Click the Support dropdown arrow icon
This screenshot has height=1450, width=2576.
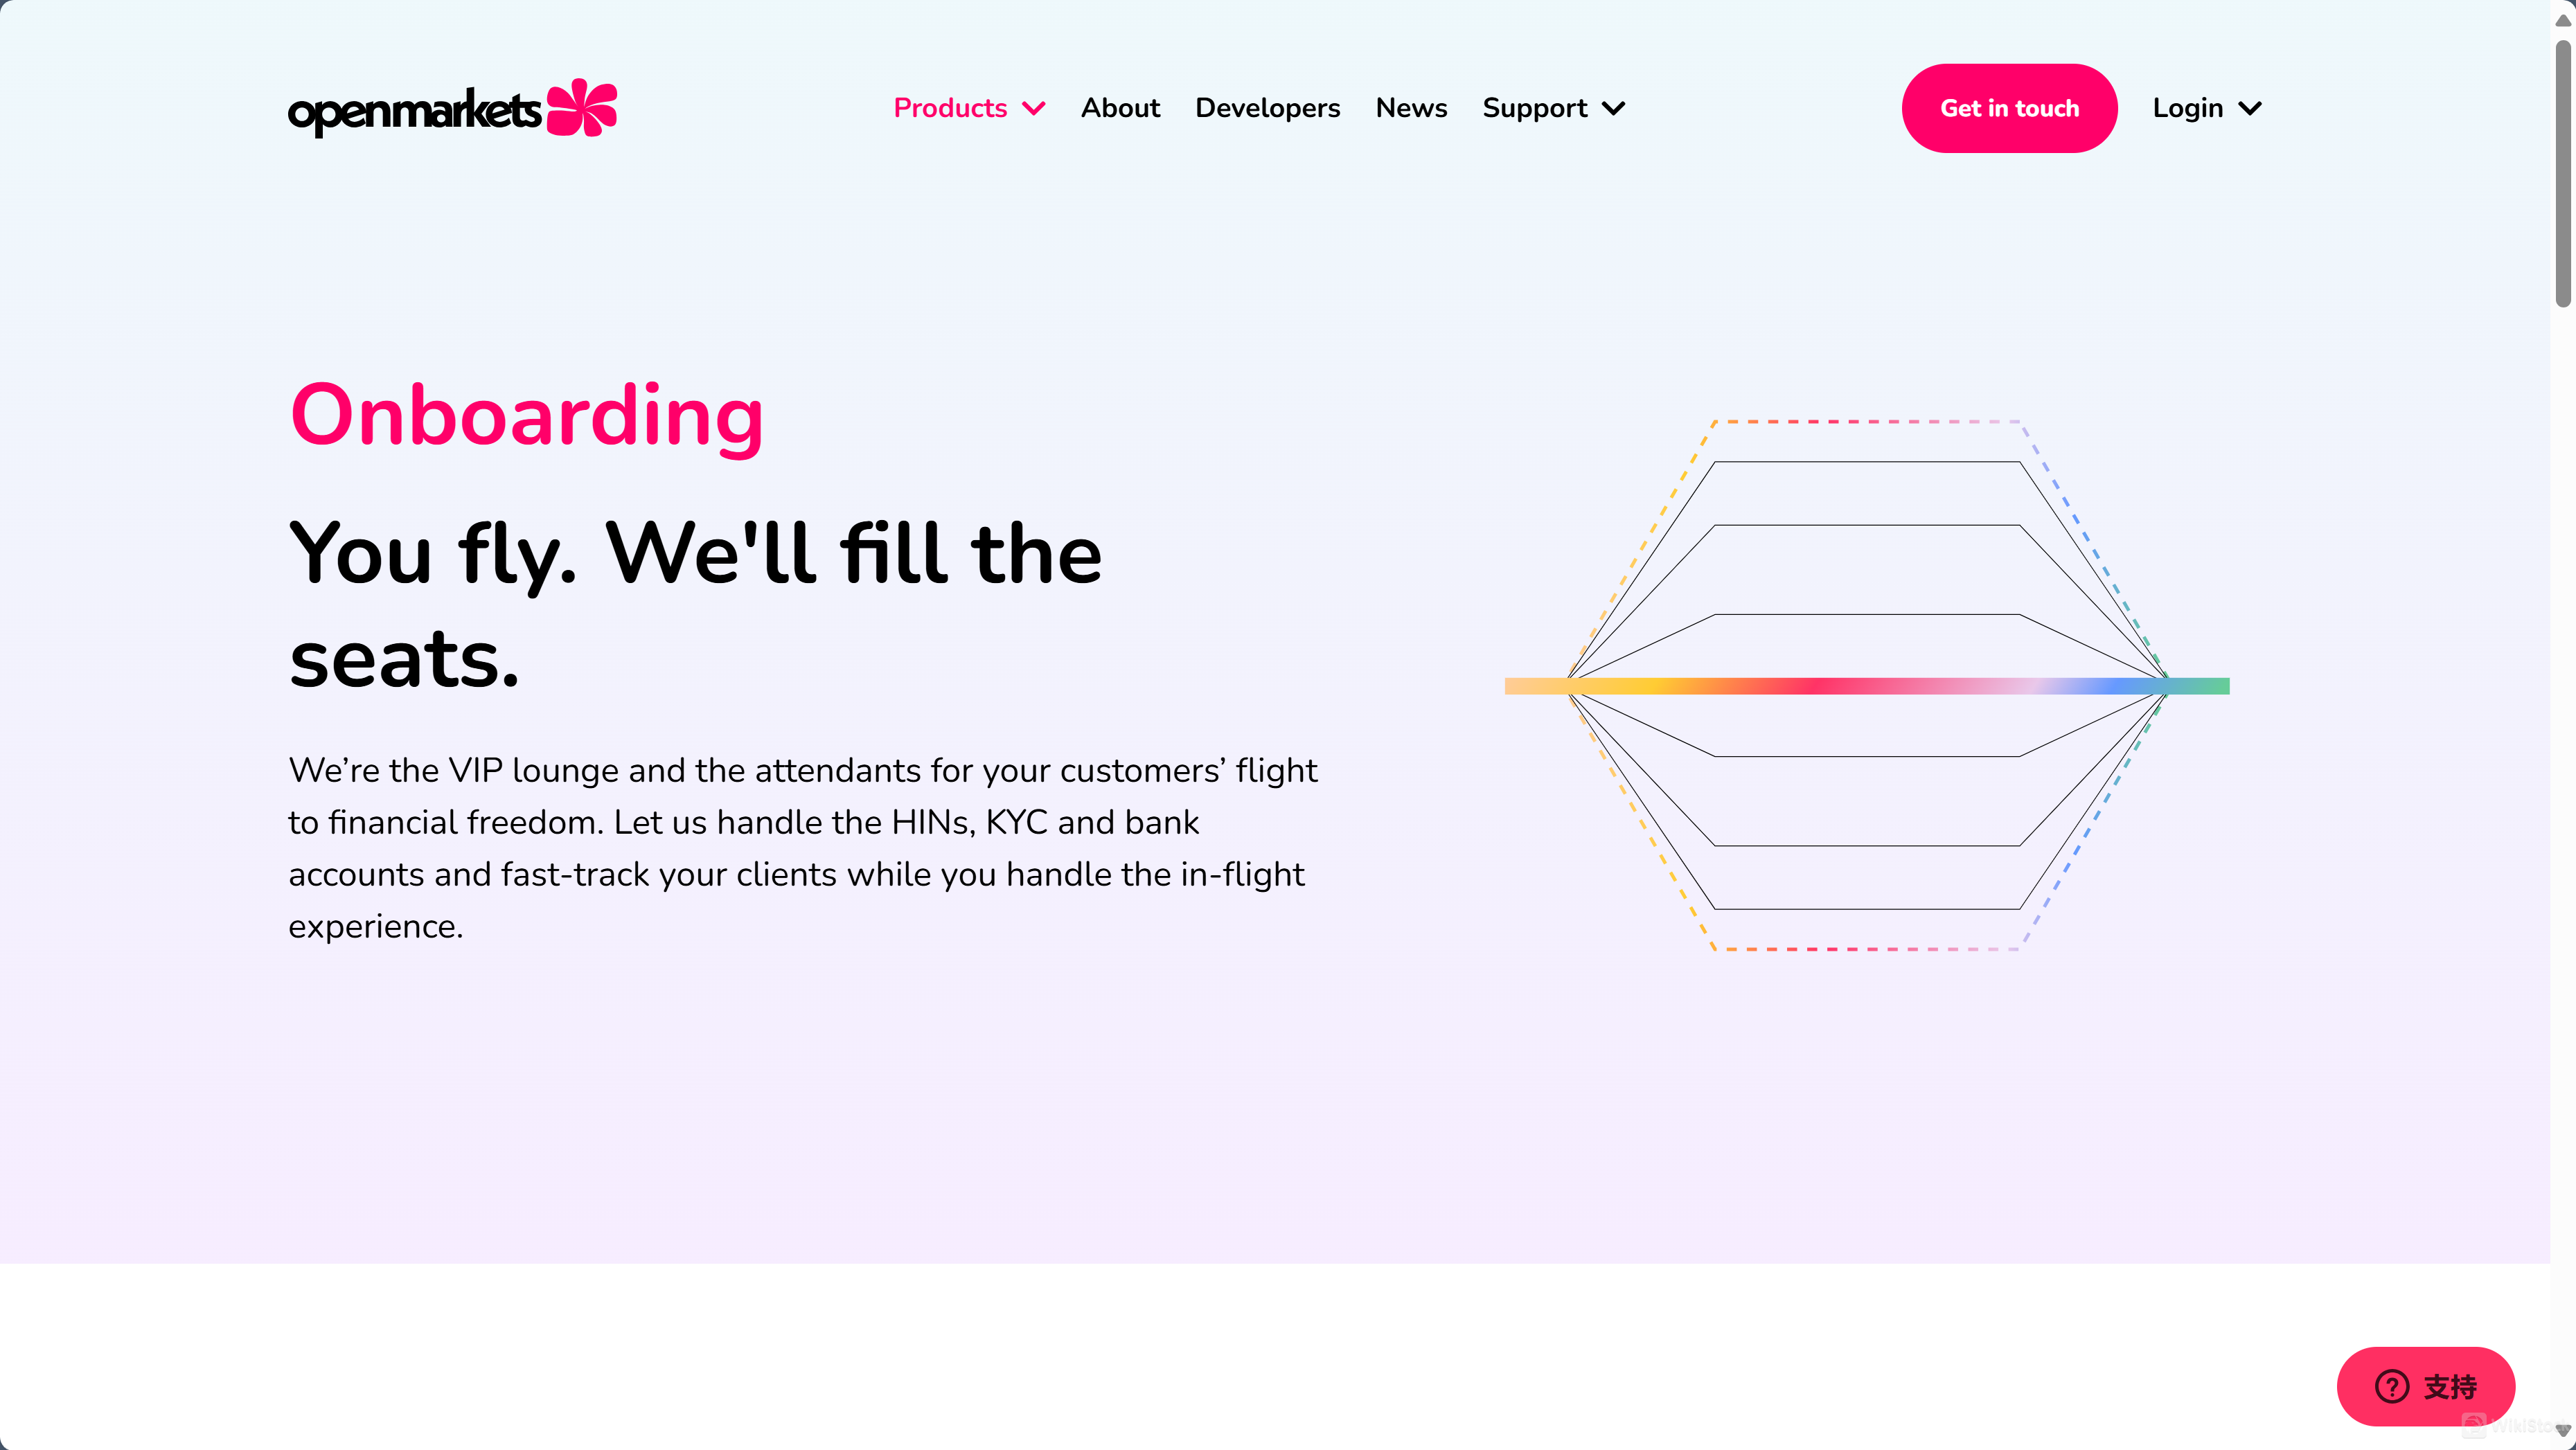[1613, 108]
